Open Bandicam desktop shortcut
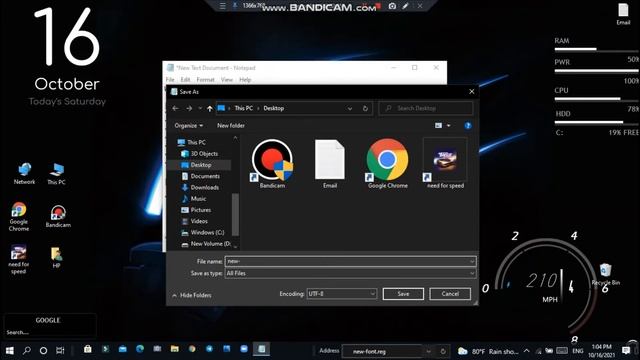The width and height of the screenshot is (640, 360). [x=58, y=216]
